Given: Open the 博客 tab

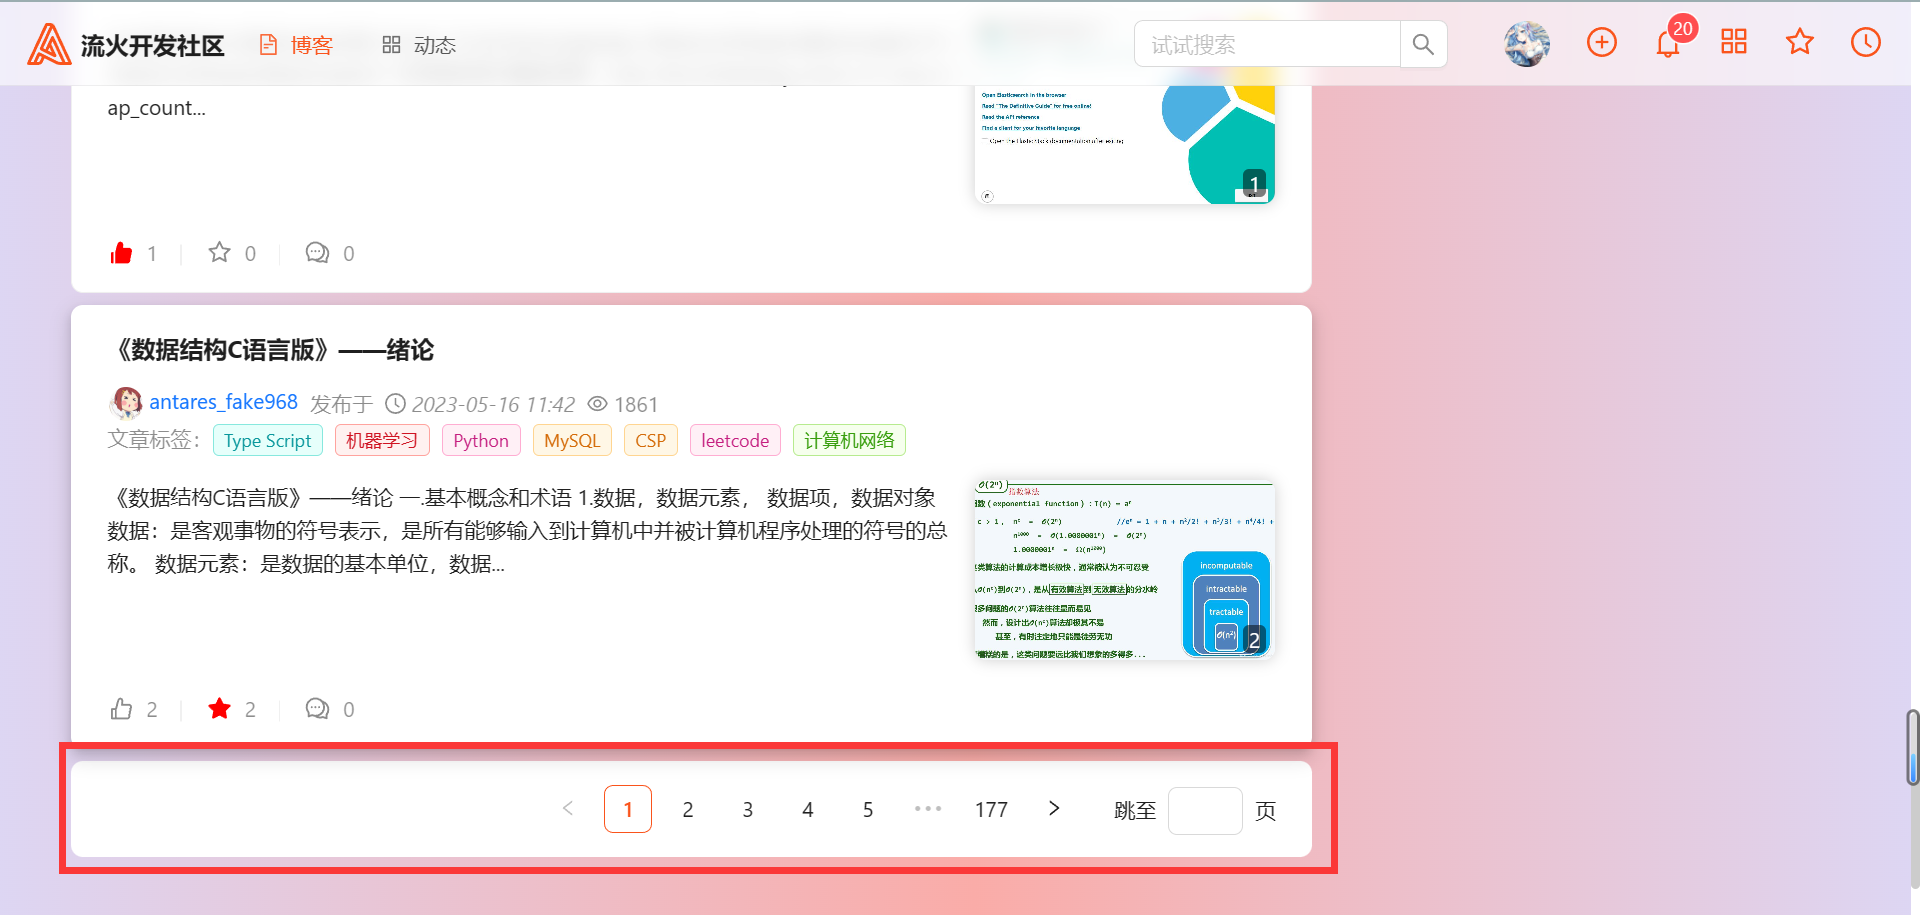Looking at the screenshot, I should pos(296,45).
